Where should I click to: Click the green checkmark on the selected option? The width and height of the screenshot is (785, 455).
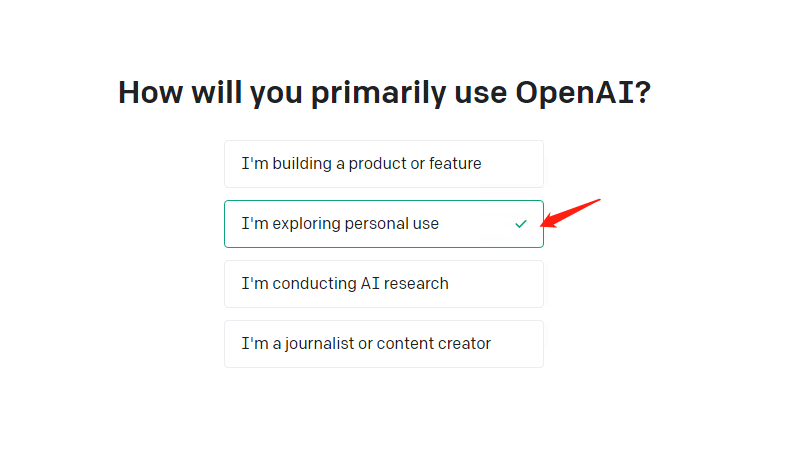click(x=520, y=224)
